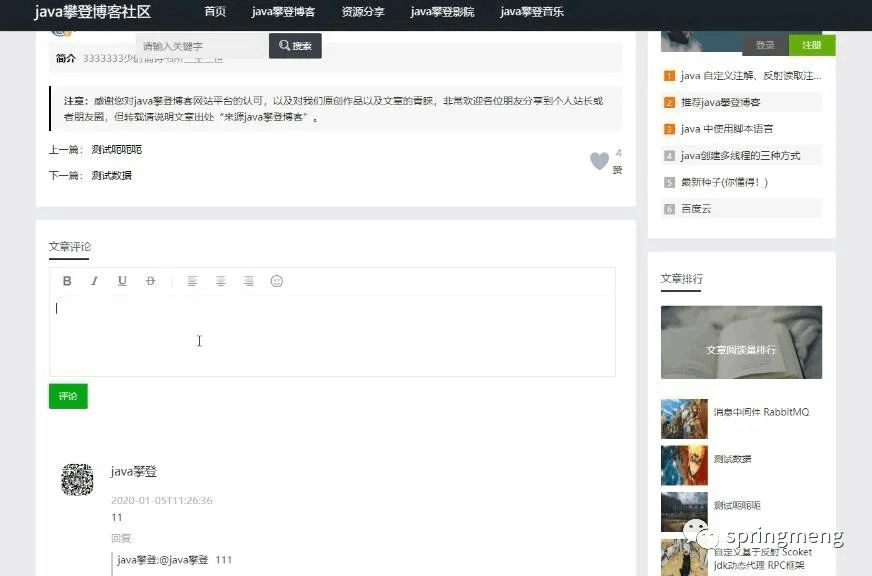872x576 pixels.
Task: Apply bold formatting in comment editor
Action: point(67,281)
